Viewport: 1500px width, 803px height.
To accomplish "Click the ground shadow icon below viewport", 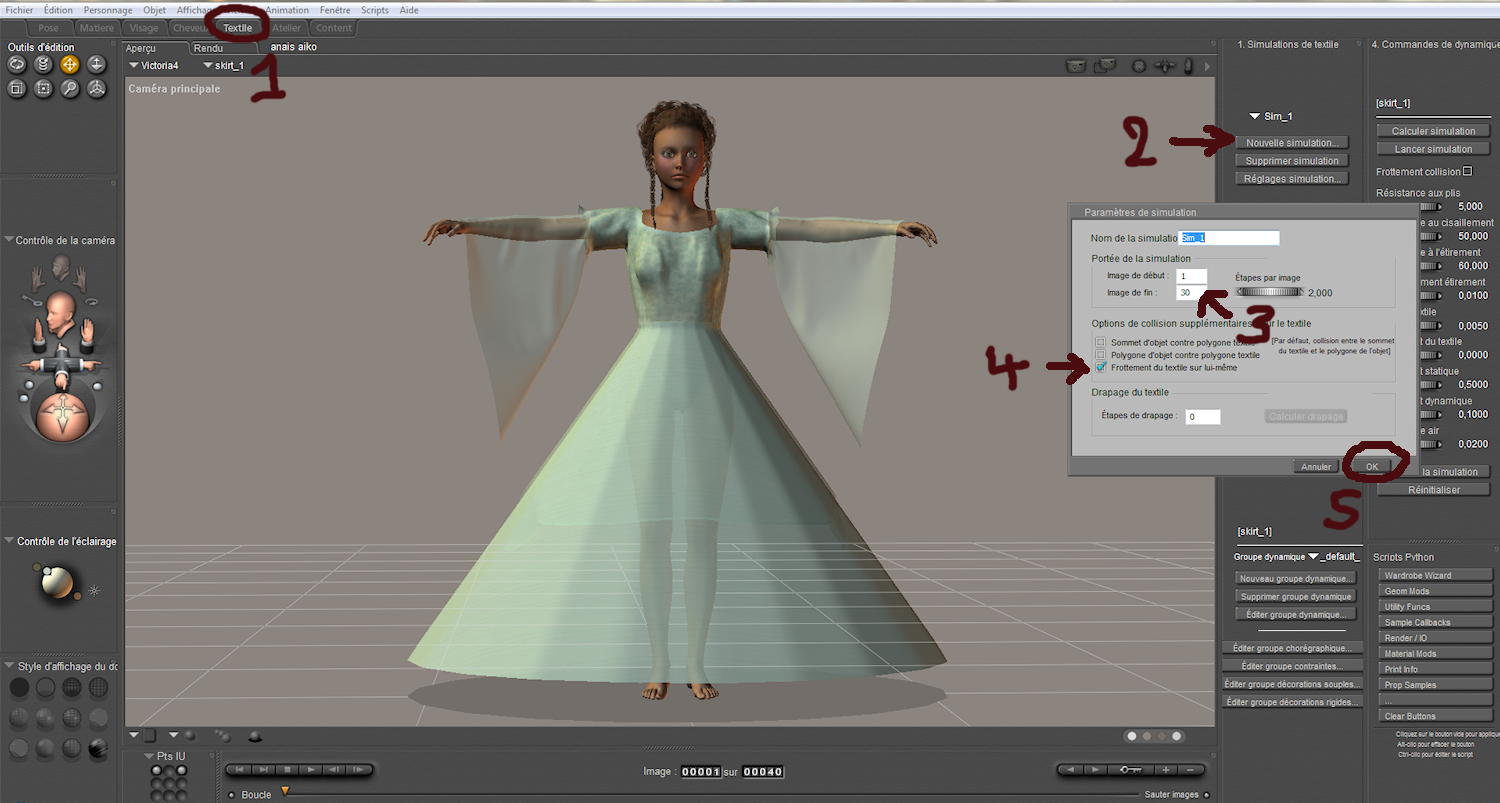I will click(x=255, y=736).
